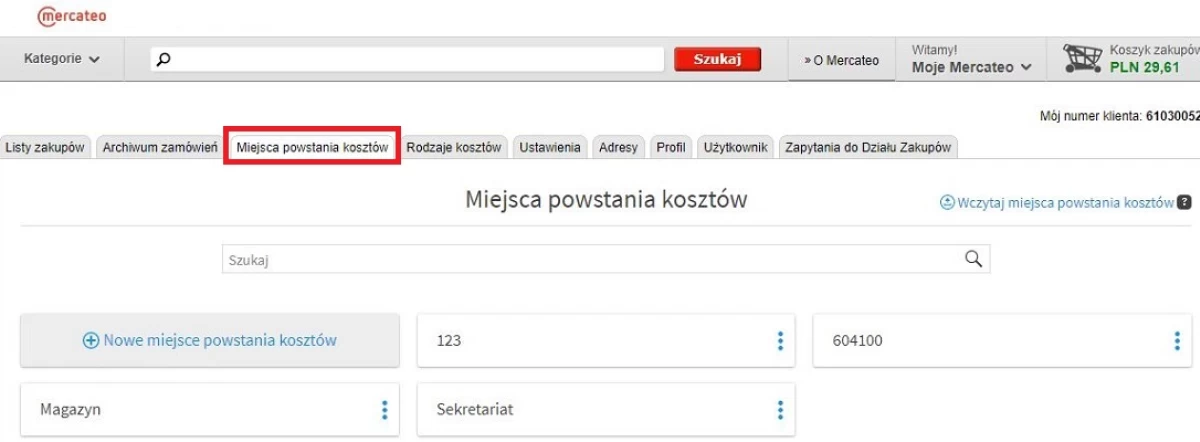Go to the Ustawienia tab
1200x442 pixels.
tap(549, 148)
